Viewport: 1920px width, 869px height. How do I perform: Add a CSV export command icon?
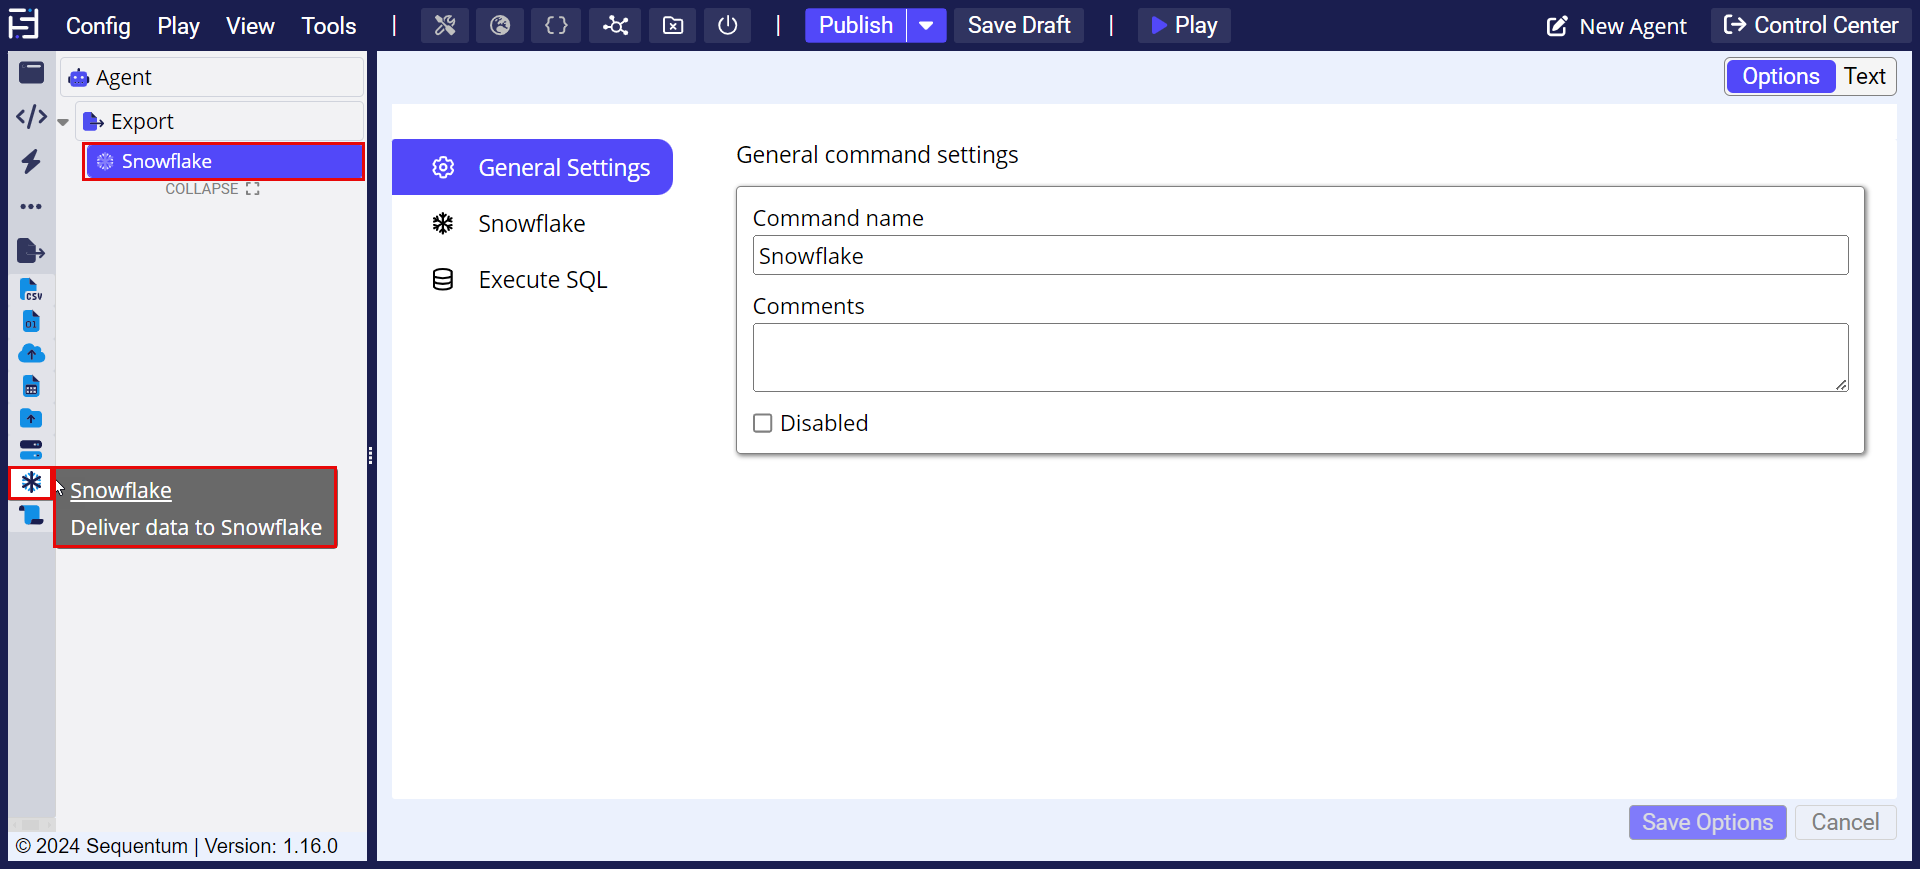[32, 290]
